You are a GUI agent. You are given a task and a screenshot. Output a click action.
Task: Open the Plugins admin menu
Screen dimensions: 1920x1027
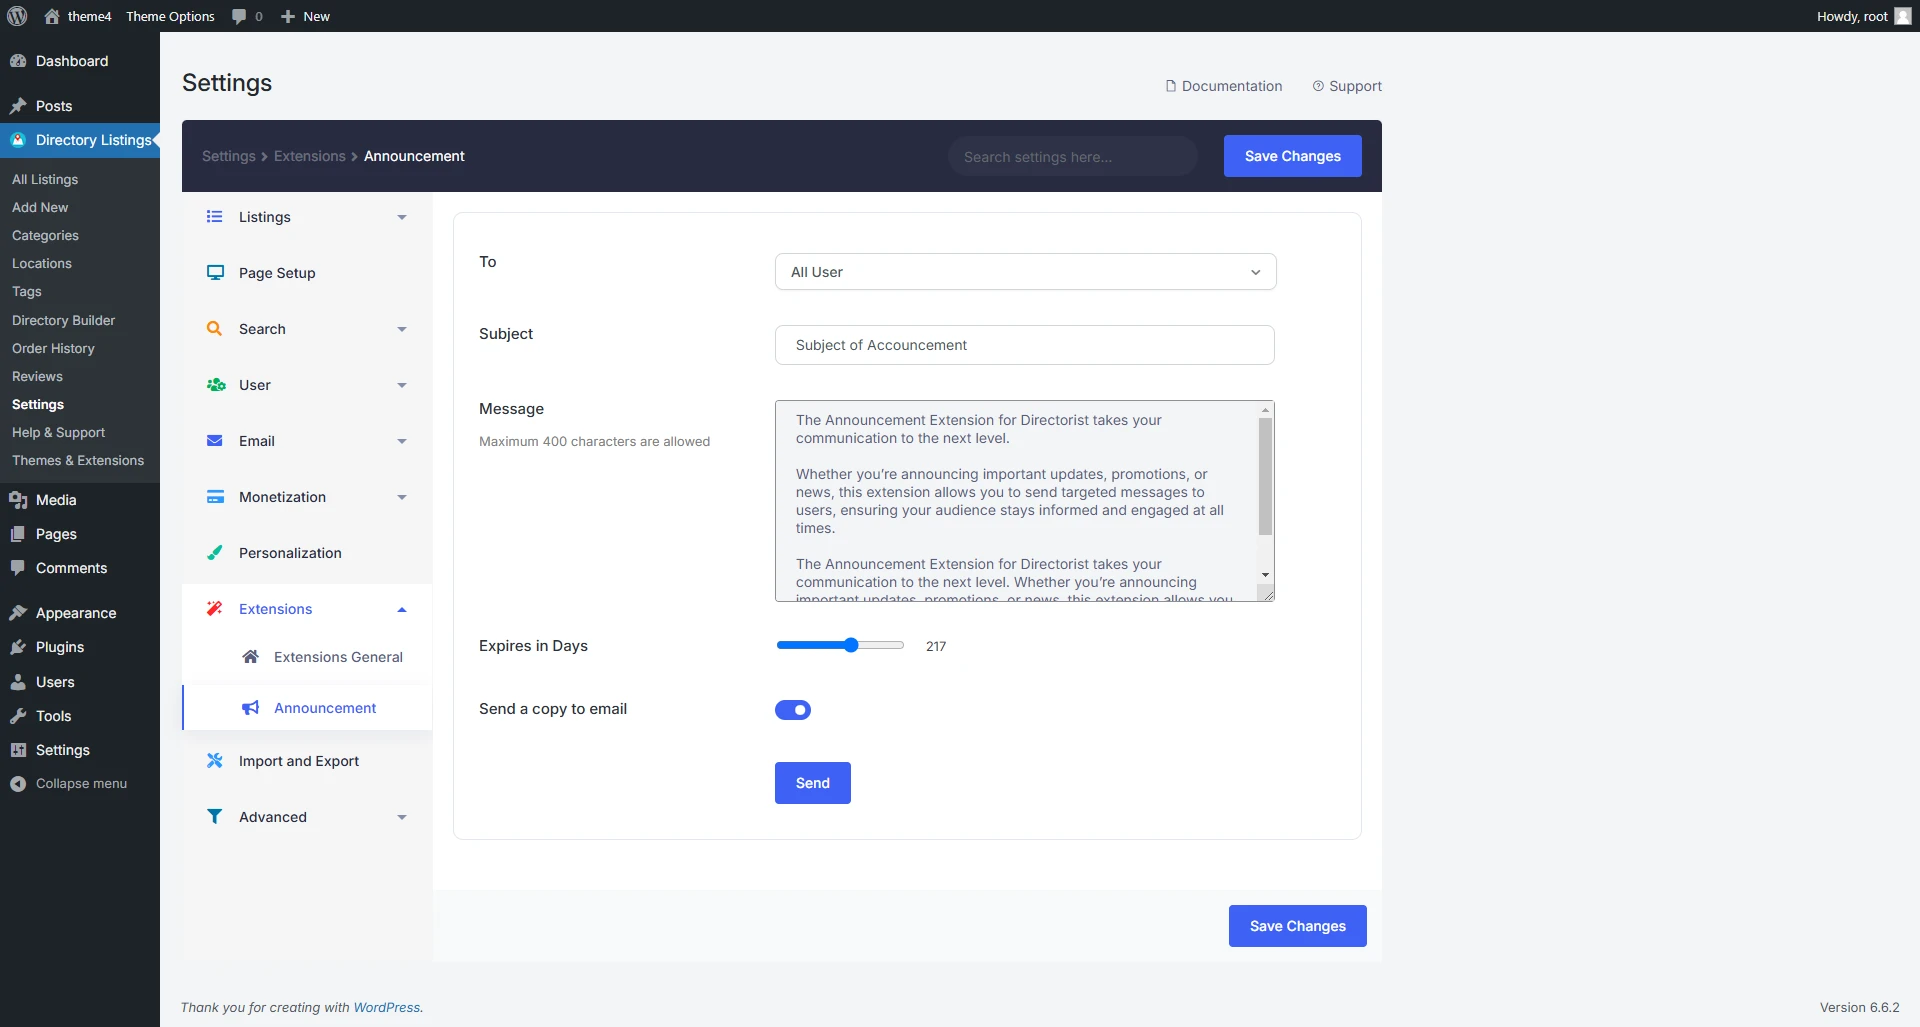[x=59, y=647]
